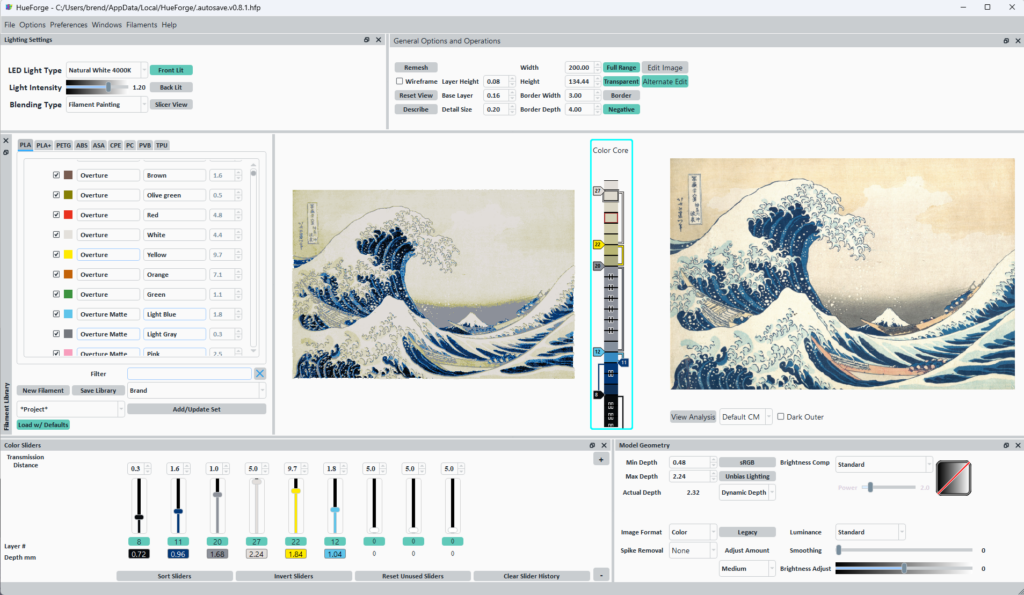Uncheck the Overture Red filament
The height and width of the screenshot is (595, 1024).
click(56, 215)
